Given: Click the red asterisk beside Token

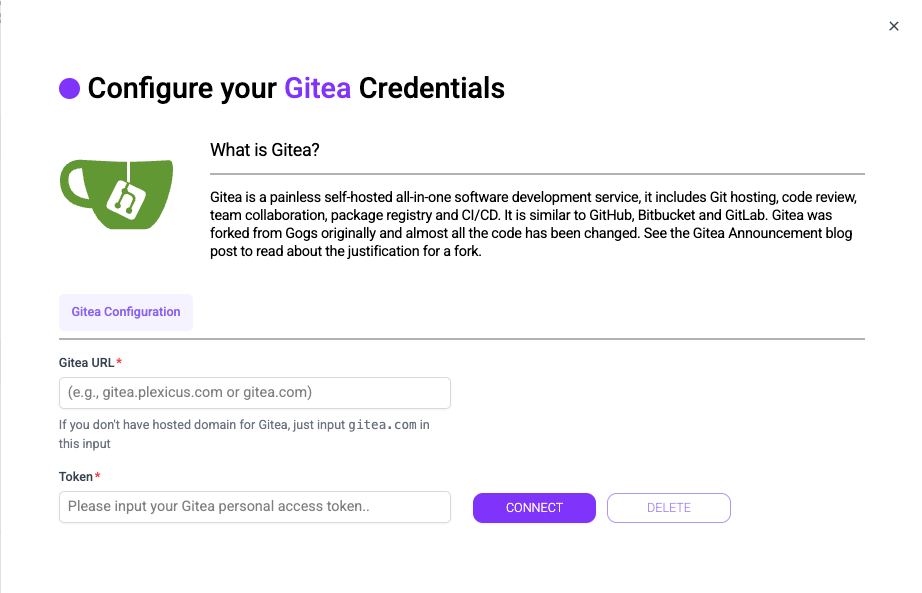Looking at the screenshot, I should click(98, 476).
